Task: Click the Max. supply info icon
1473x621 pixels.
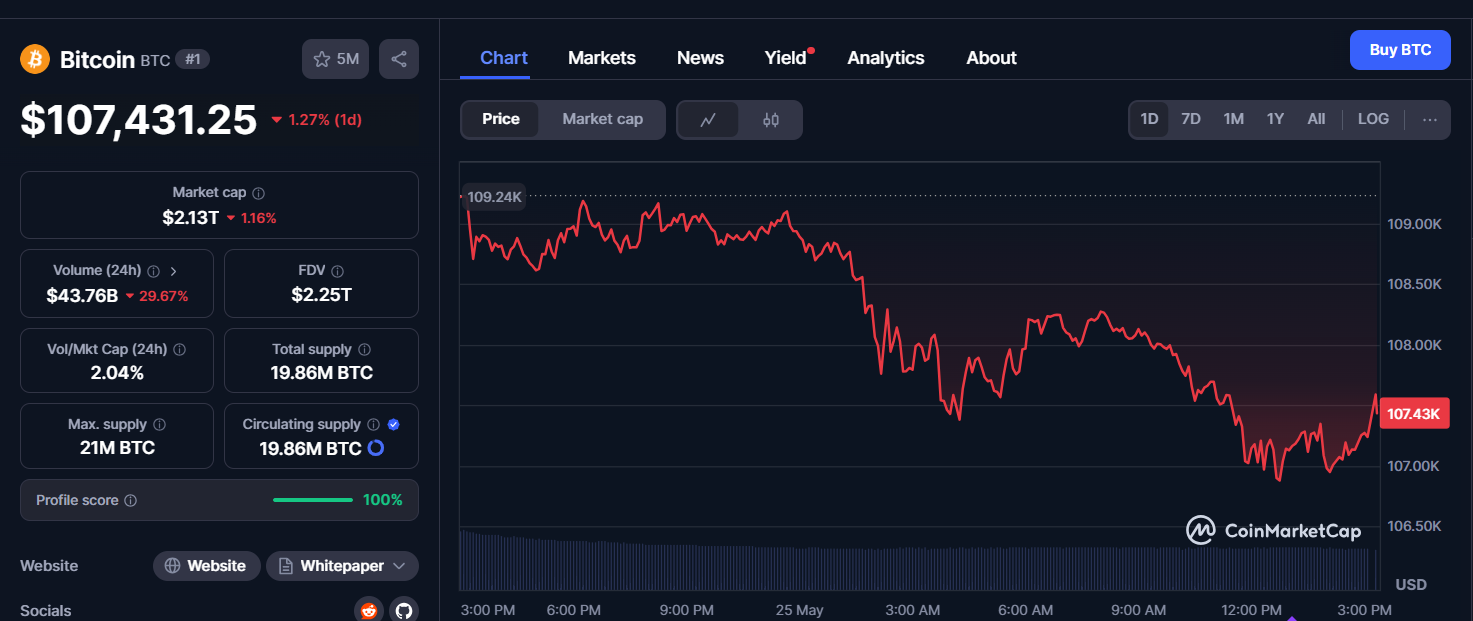Action: click(x=160, y=425)
